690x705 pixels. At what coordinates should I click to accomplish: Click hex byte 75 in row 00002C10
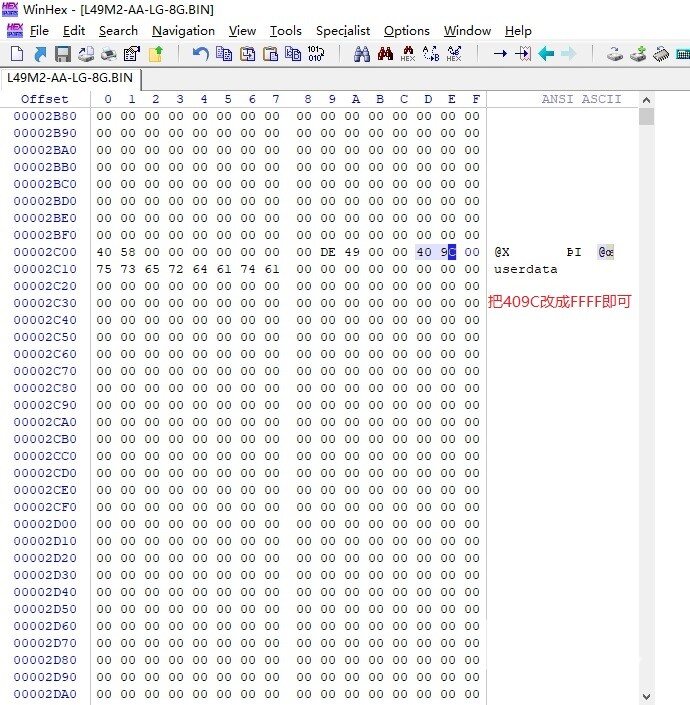(x=104, y=269)
